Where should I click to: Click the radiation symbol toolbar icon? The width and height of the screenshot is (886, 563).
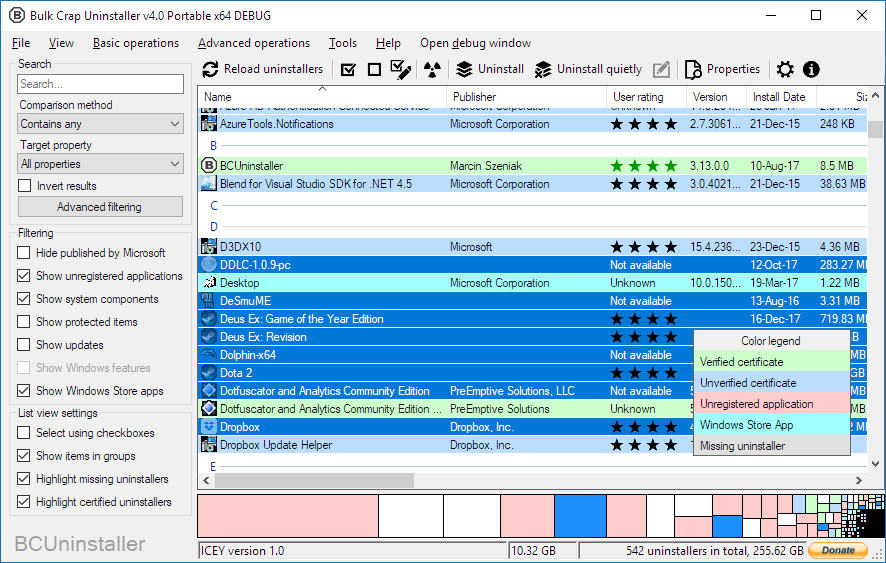point(431,69)
